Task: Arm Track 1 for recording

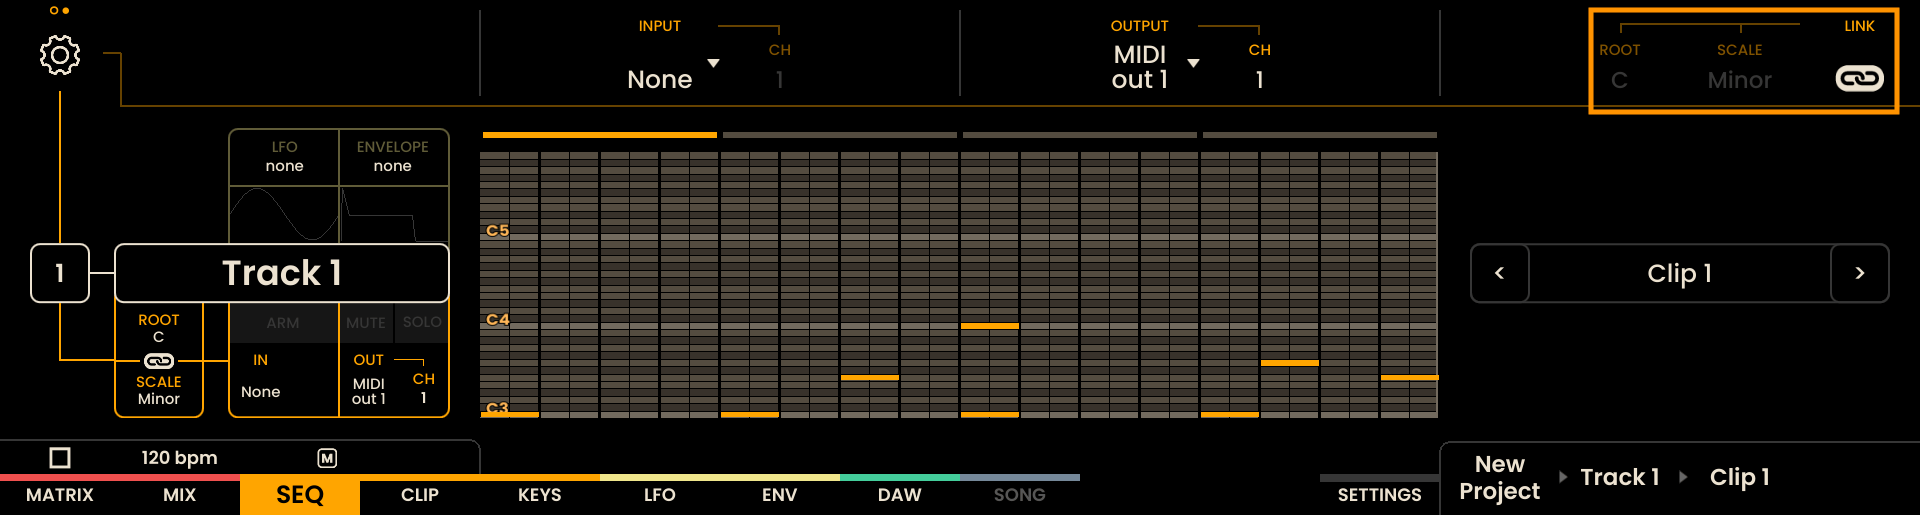Action: point(283,323)
